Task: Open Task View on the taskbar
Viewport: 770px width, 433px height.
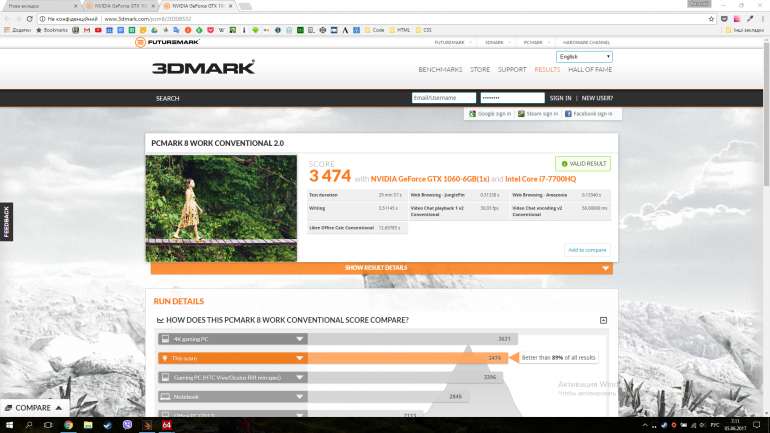Action: (48, 425)
